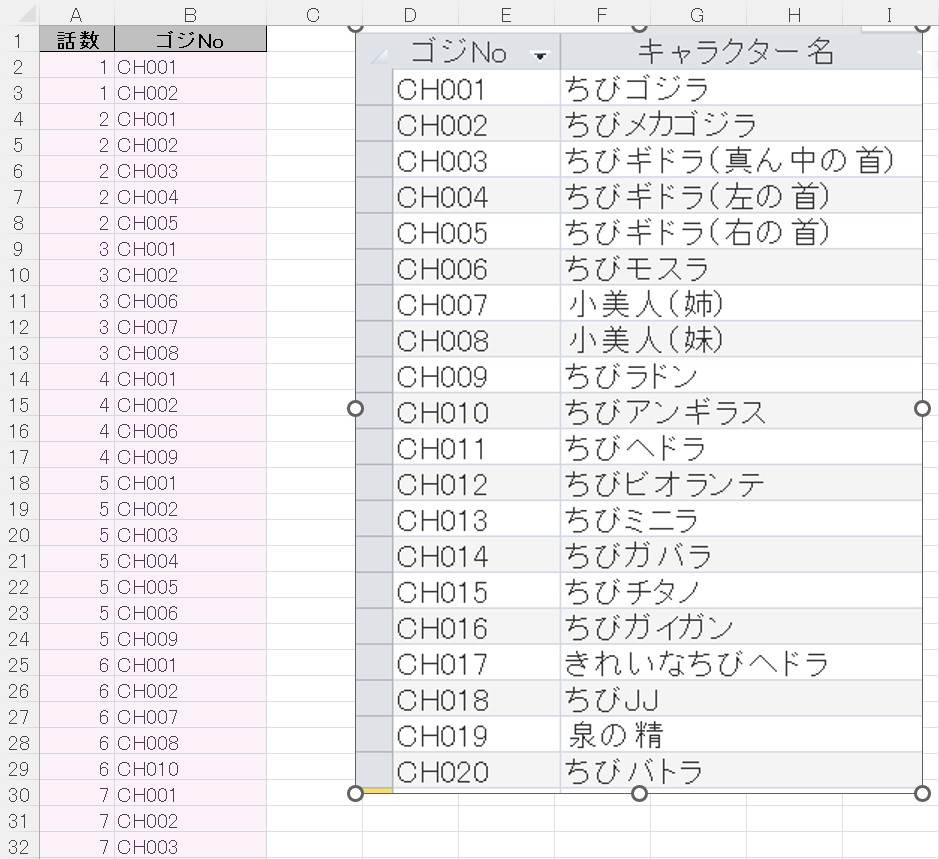This screenshot has width=939, height=859.
Task: Click ちびギドラ(左の首) in the picture
Action: point(697,196)
